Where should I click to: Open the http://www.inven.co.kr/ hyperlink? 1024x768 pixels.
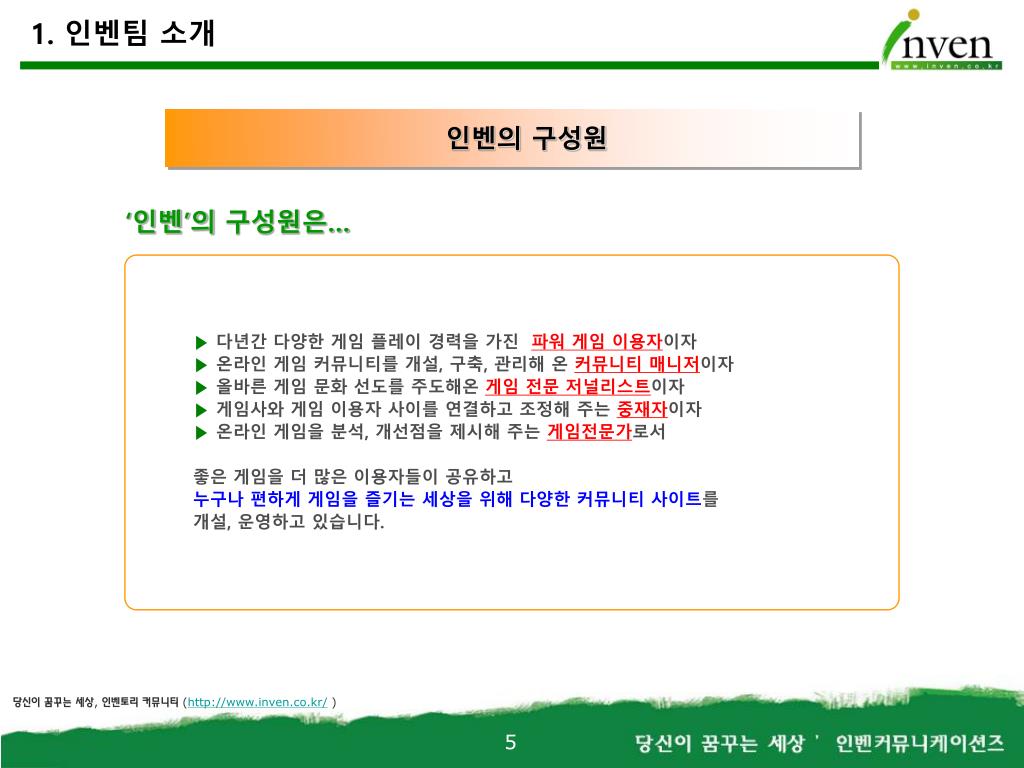(257, 703)
